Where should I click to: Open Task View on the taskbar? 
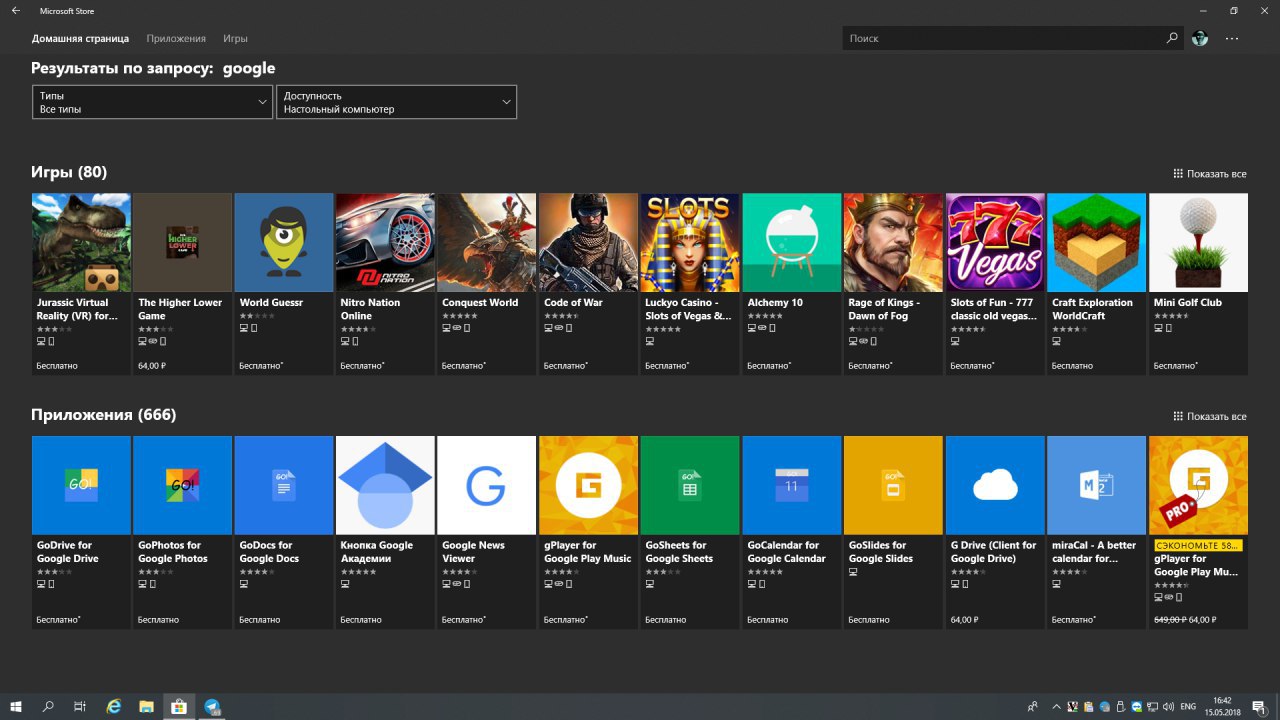click(x=80, y=706)
